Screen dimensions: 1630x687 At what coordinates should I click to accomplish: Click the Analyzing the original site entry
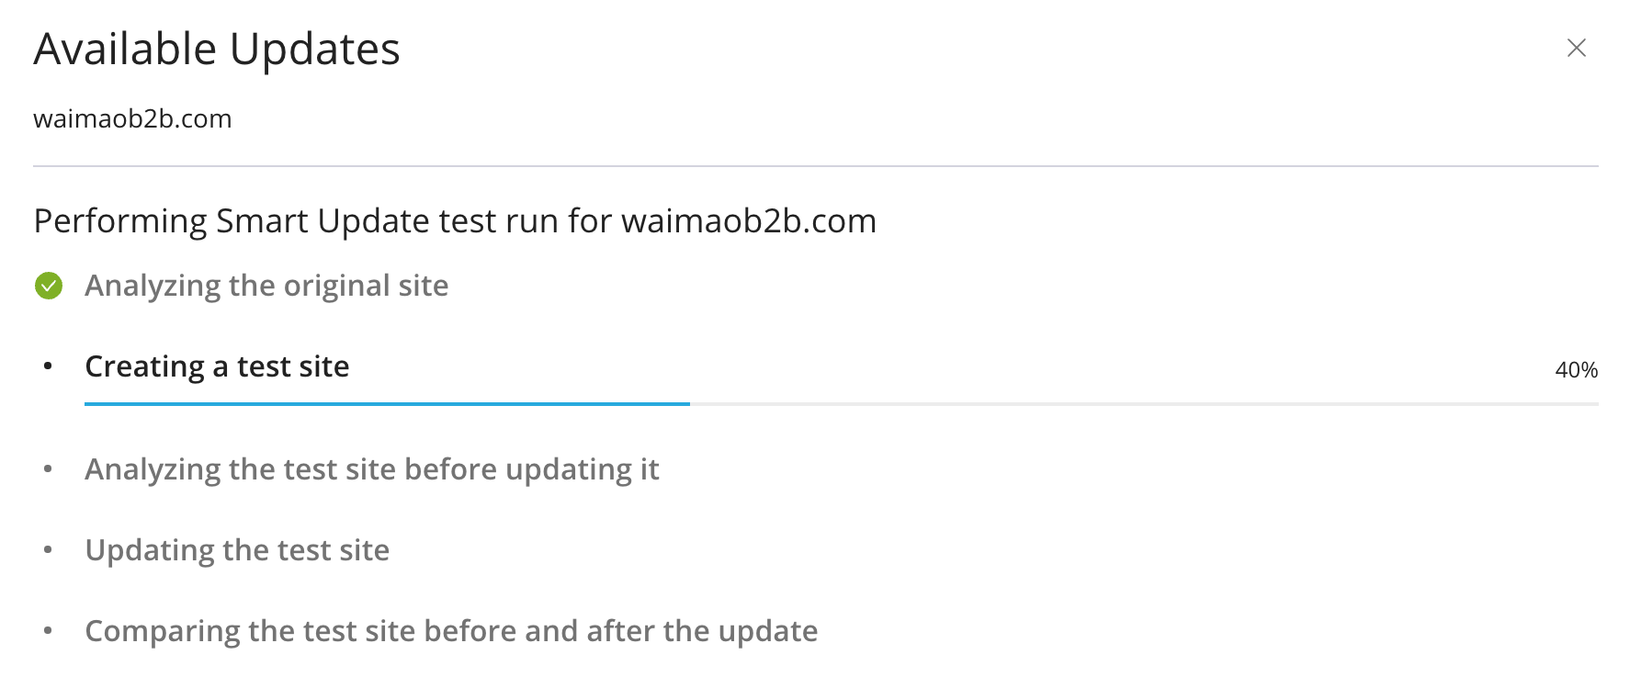[266, 286]
